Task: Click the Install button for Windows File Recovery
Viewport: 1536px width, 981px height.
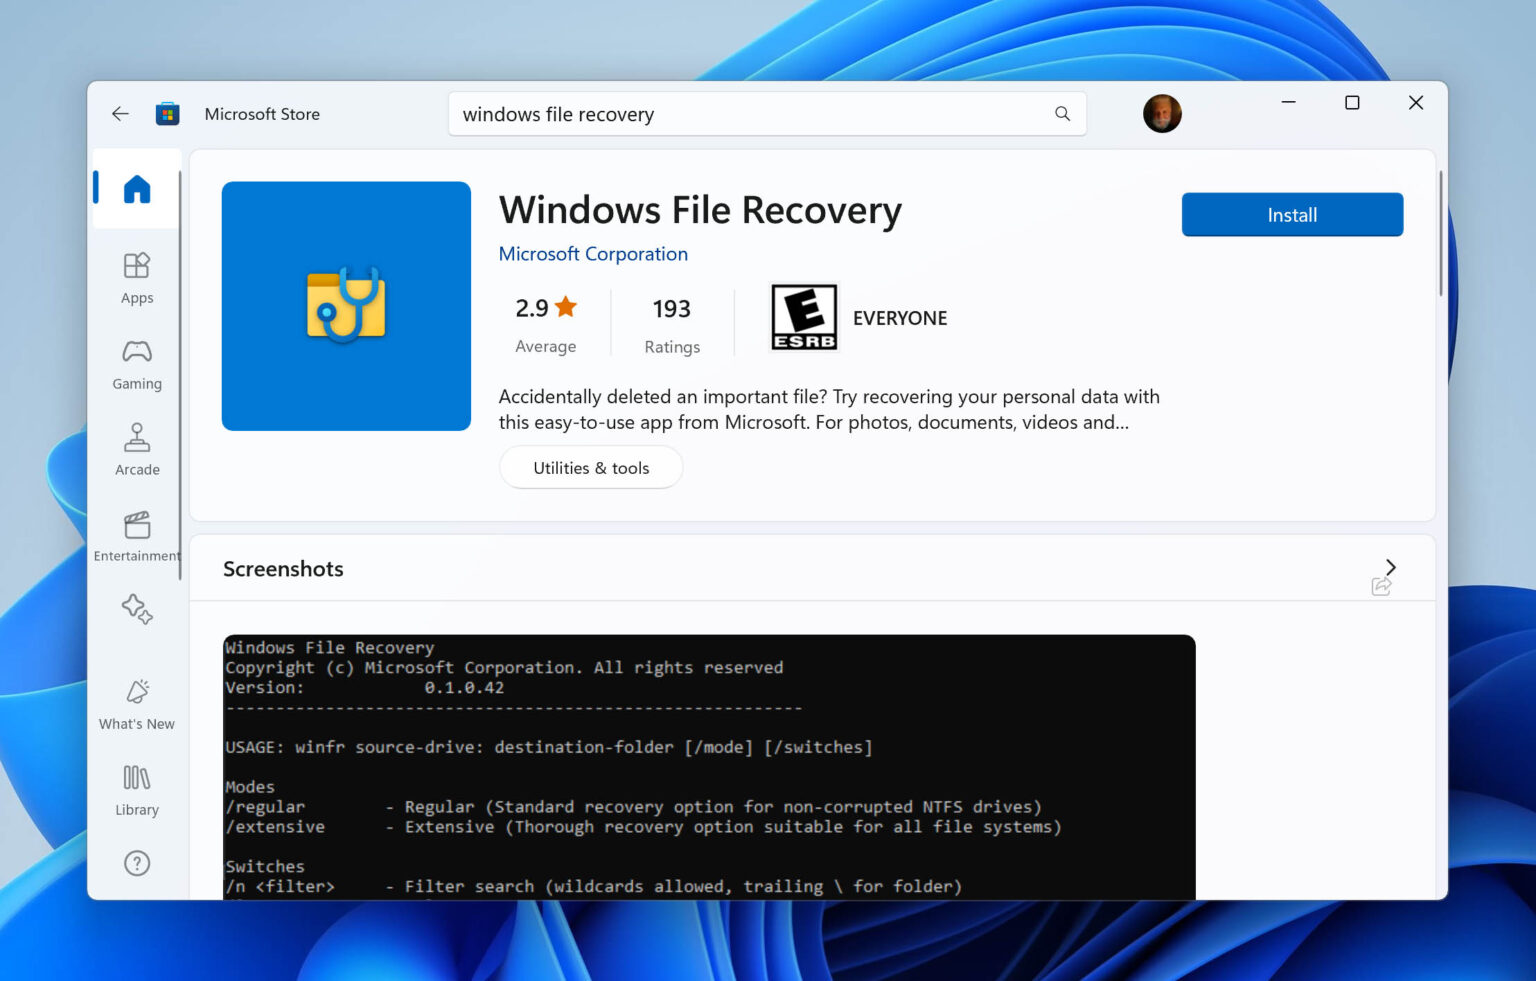Action: point(1292,214)
